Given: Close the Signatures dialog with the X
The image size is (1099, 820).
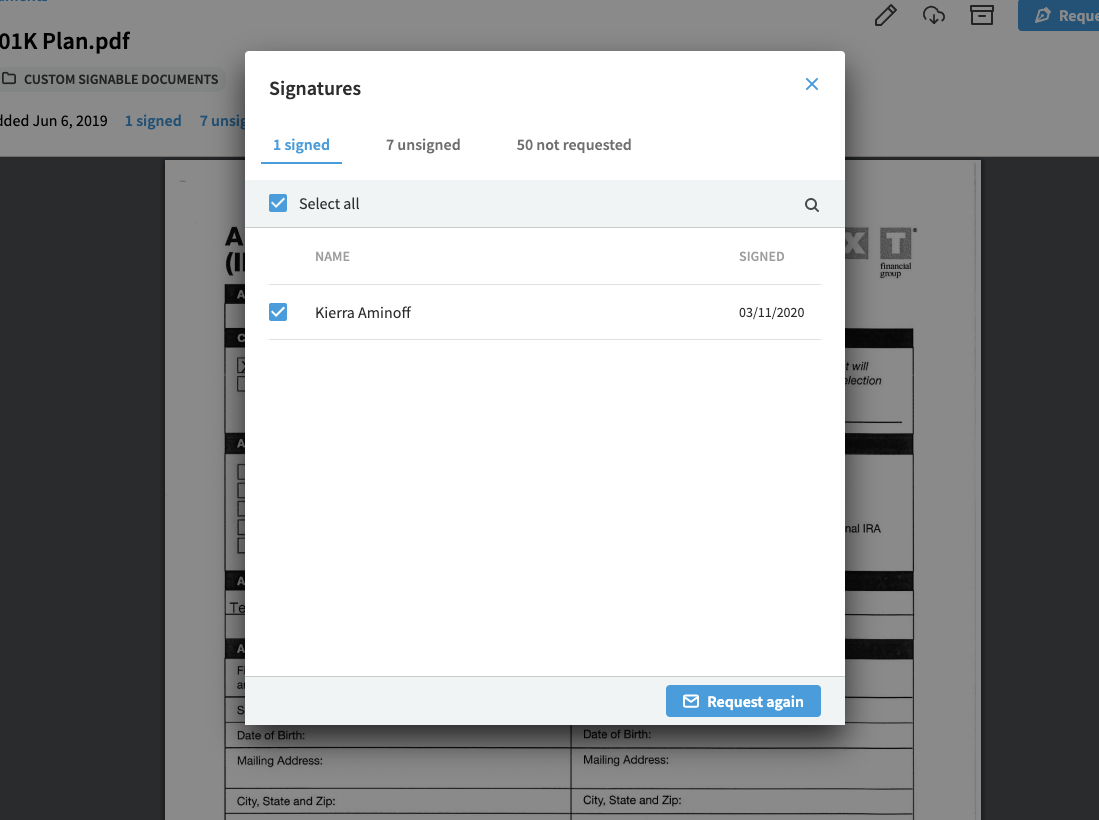Looking at the screenshot, I should click(x=812, y=85).
